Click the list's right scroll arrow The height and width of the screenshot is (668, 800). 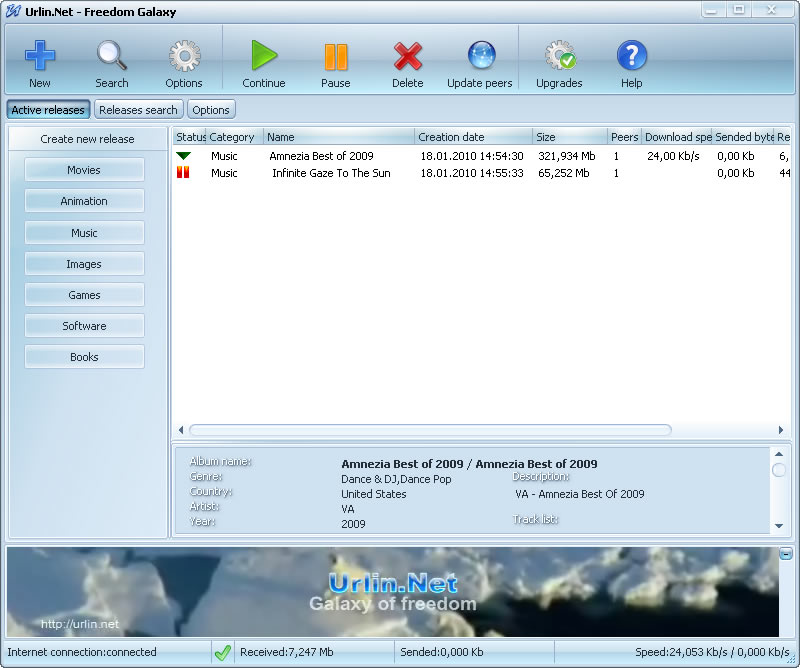[x=781, y=430]
